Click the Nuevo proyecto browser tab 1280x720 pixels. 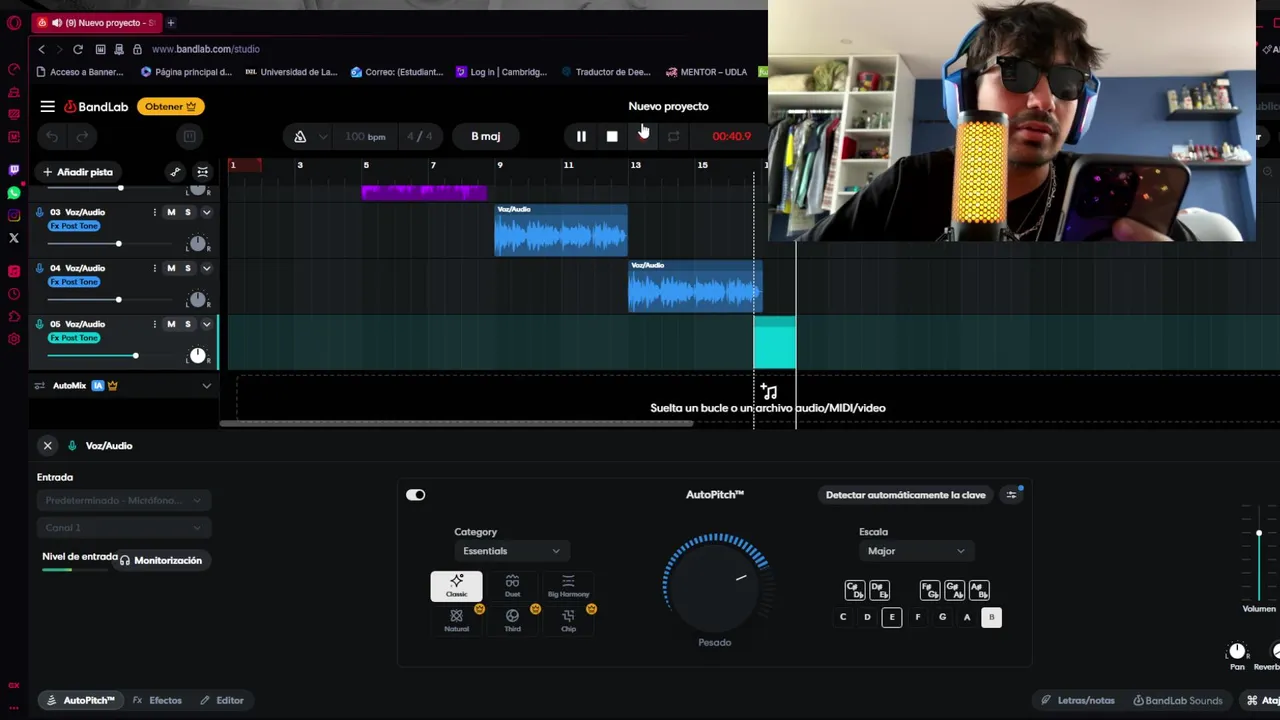click(x=98, y=22)
